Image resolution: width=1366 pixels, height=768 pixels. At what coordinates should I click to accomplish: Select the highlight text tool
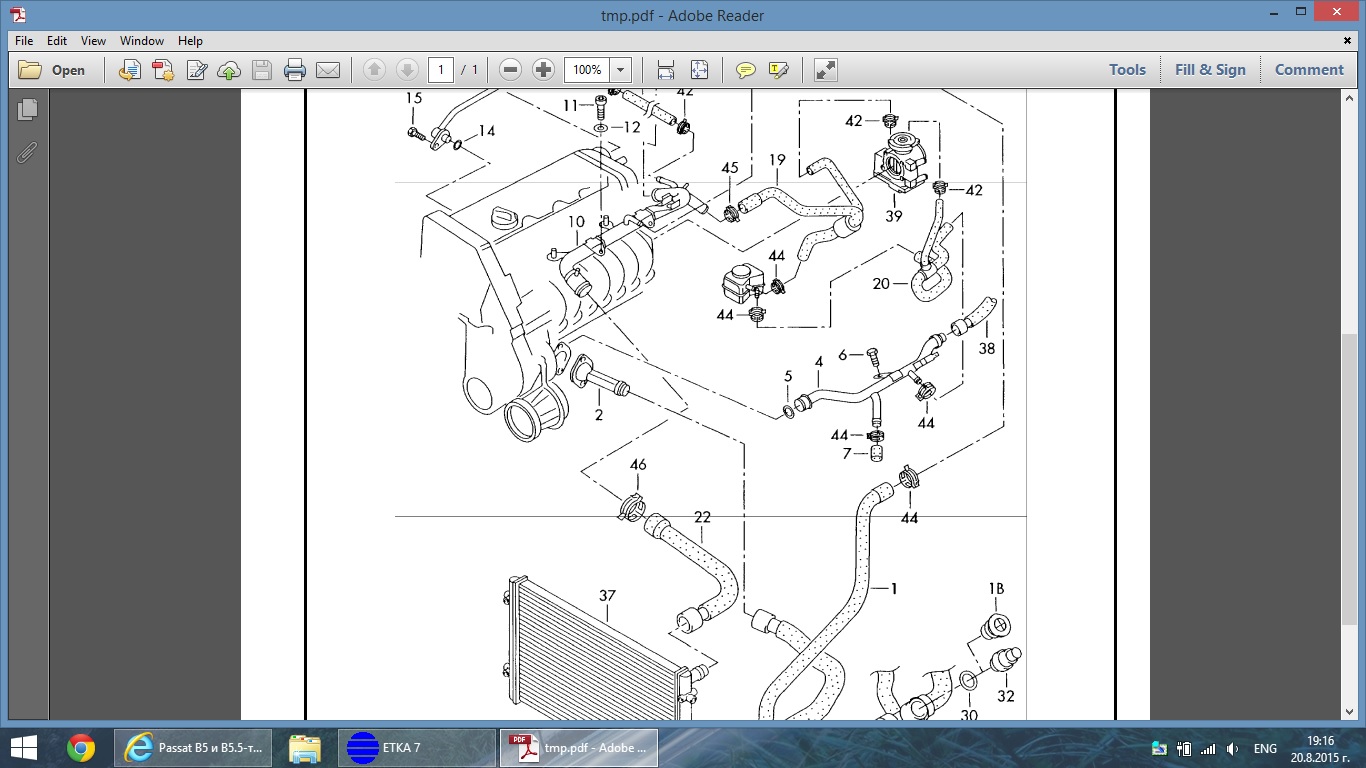(x=778, y=70)
